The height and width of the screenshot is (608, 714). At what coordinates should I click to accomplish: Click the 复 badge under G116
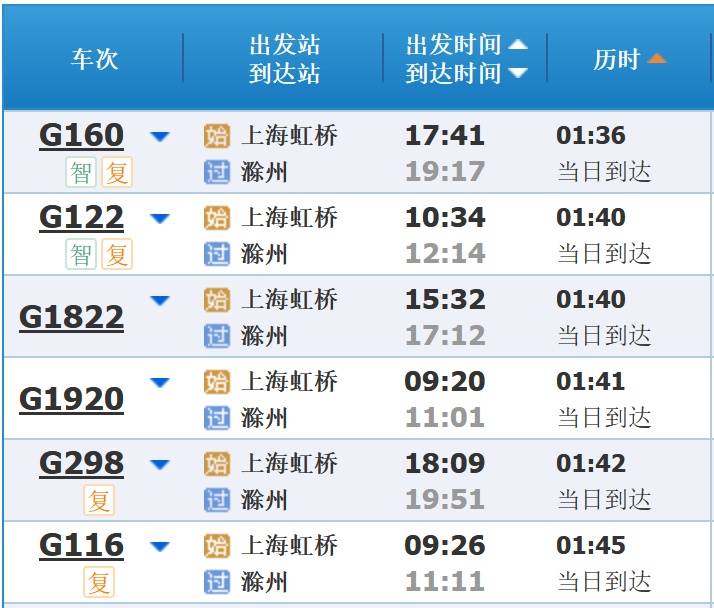coord(99,582)
